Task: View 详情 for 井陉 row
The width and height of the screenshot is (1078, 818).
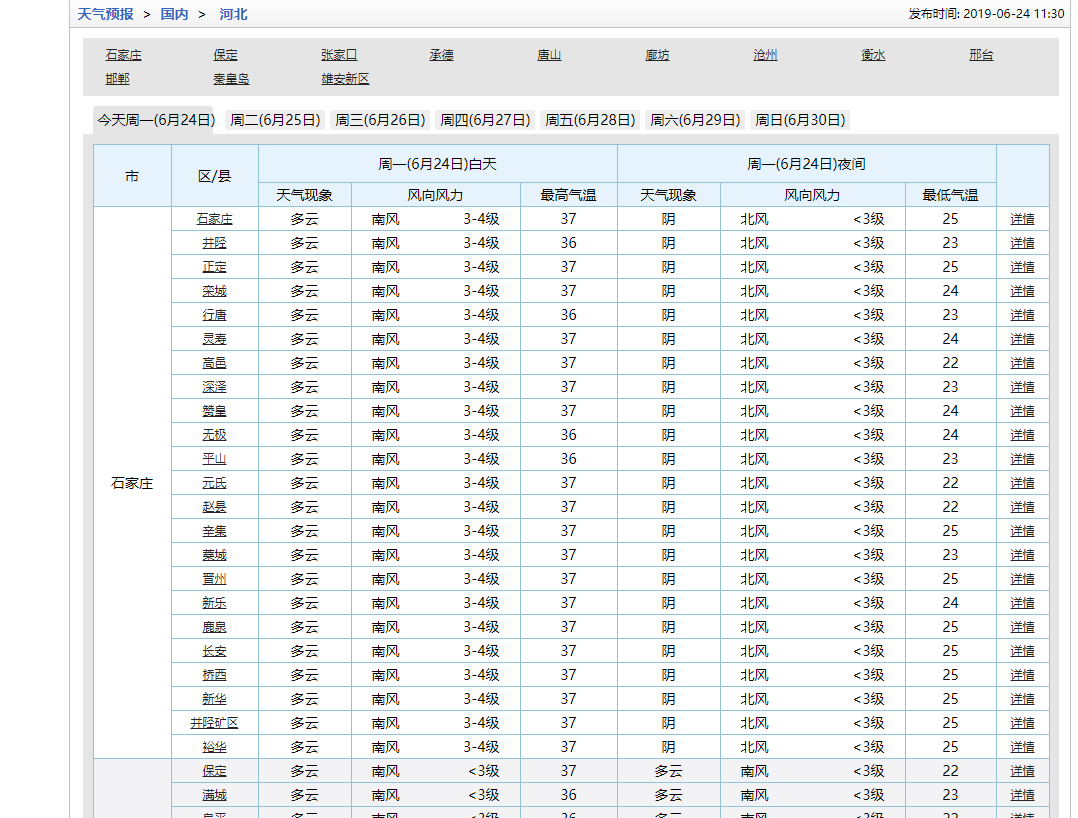Action: point(1022,243)
